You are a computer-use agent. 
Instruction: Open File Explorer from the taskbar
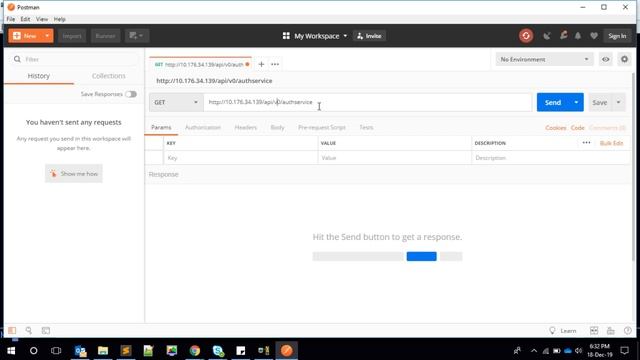pyautogui.click(x=103, y=351)
